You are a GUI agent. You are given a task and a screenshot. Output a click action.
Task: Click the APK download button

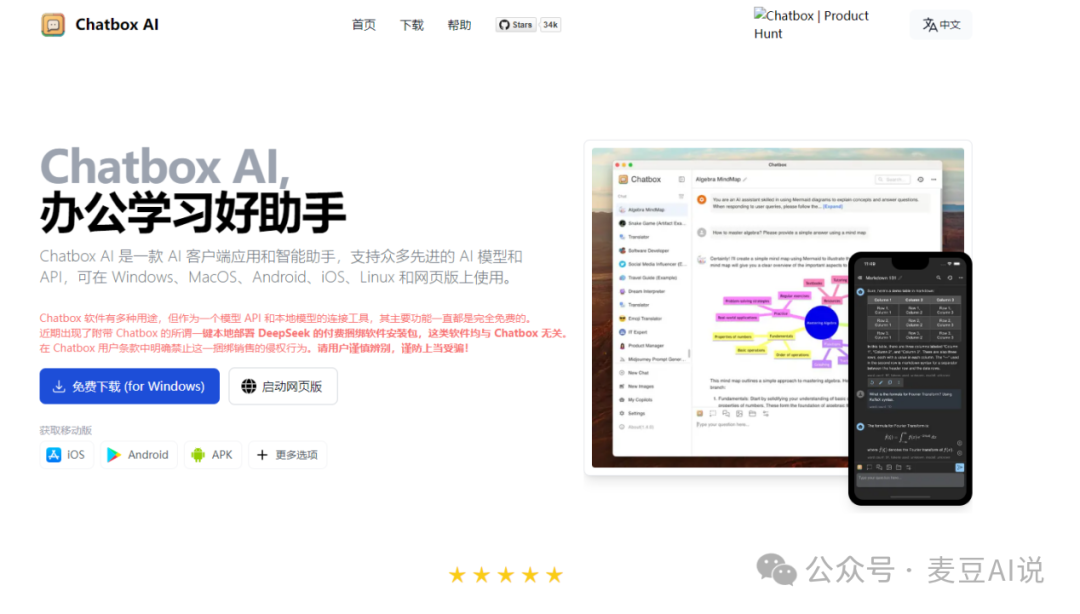click(213, 455)
